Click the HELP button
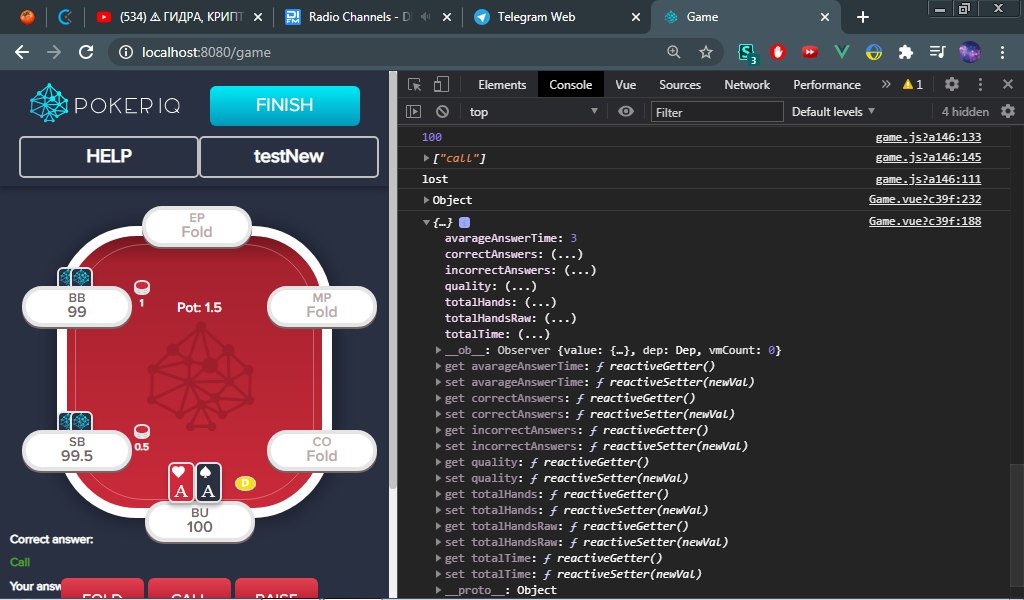Screen dimensions: 1024x600 [108, 156]
